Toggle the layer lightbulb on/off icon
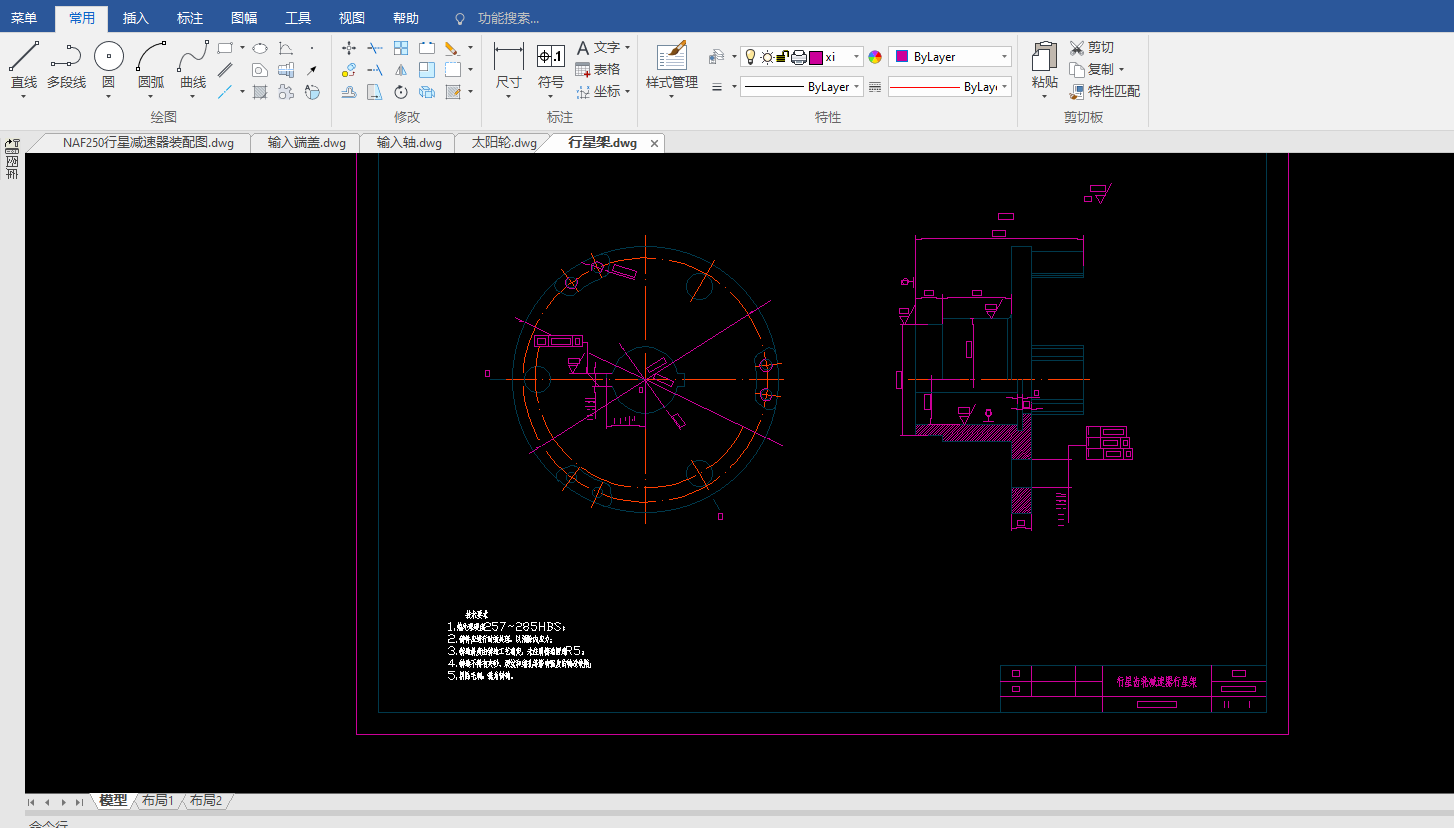The width and height of the screenshot is (1454, 828). [x=750, y=57]
